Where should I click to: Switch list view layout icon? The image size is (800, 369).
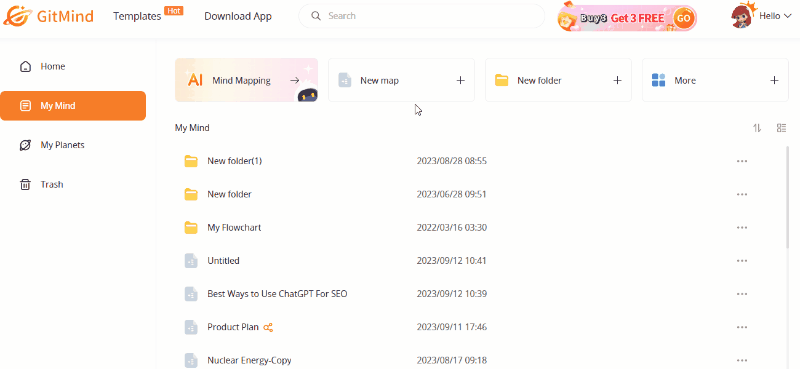[781, 128]
